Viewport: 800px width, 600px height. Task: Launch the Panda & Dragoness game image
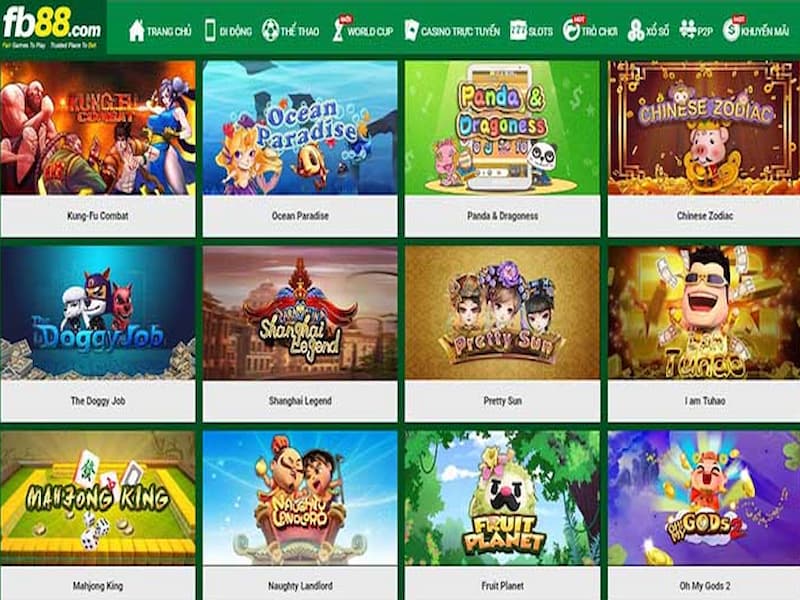coord(502,128)
